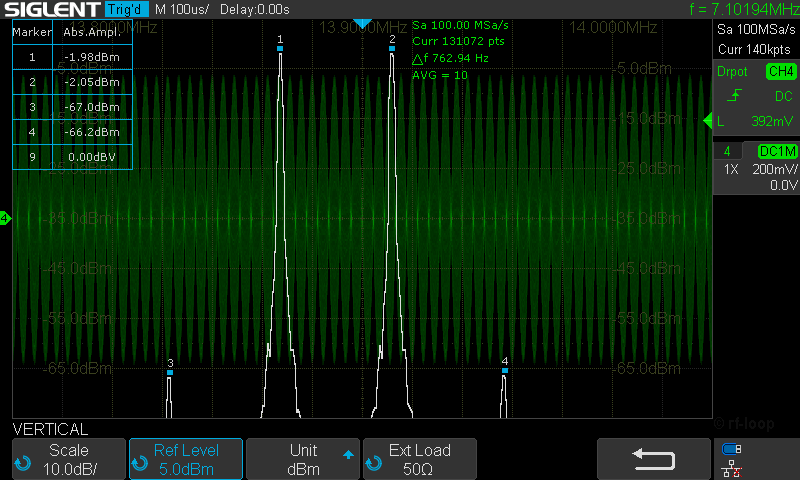Image resolution: width=800 pixels, height=480 pixels.
Task: Click marker 2 on the spectrum peak
Action: click(392, 48)
